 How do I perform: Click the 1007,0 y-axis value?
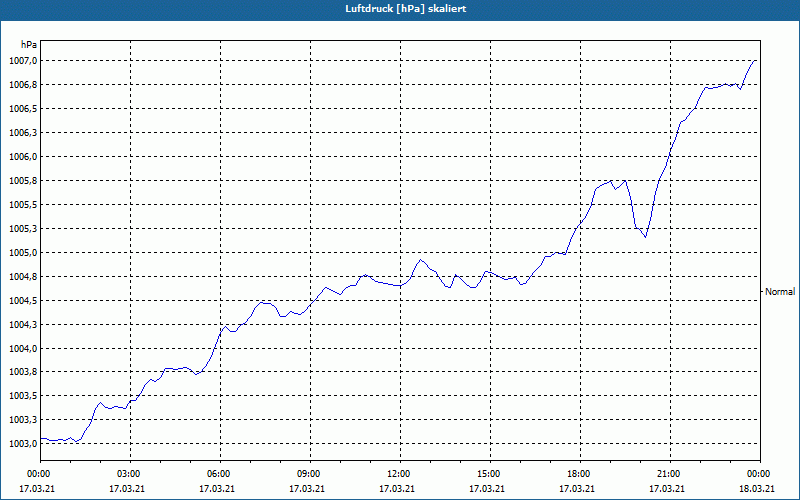click(x=23, y=61)
